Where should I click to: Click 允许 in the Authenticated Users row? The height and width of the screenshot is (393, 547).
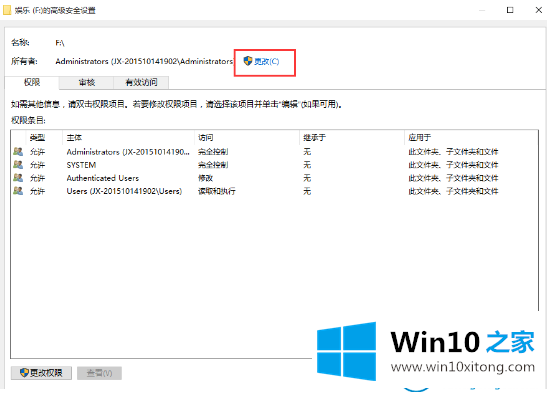tap(37, 178)
